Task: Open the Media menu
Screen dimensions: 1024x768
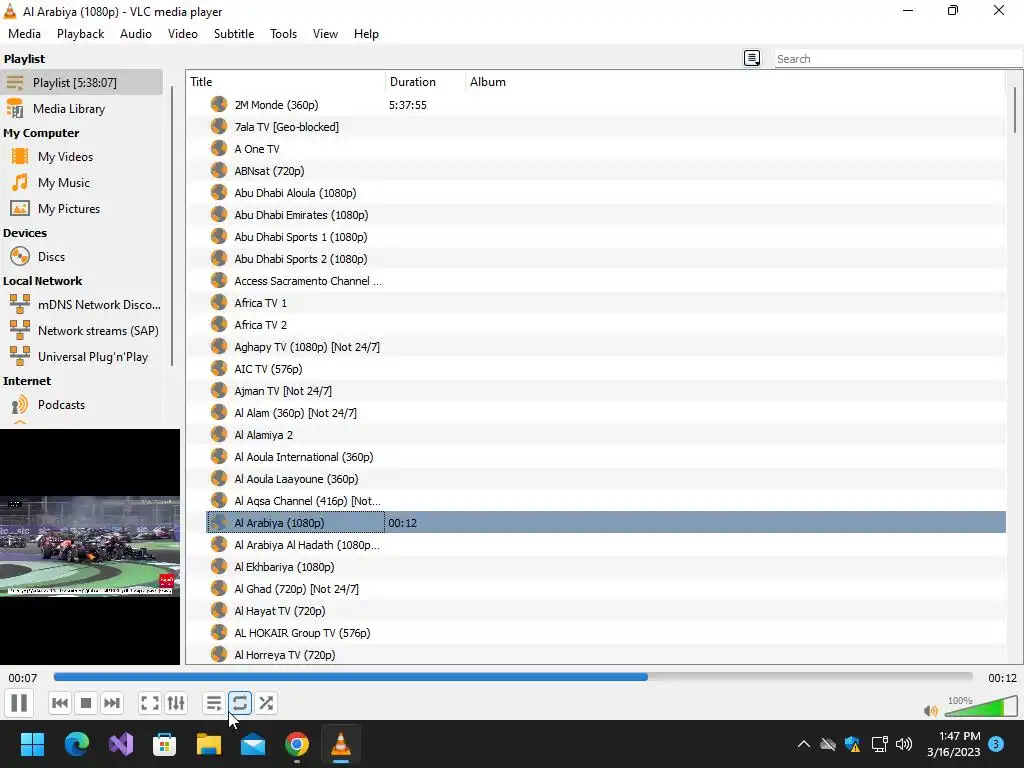Action: click(24, 34)
